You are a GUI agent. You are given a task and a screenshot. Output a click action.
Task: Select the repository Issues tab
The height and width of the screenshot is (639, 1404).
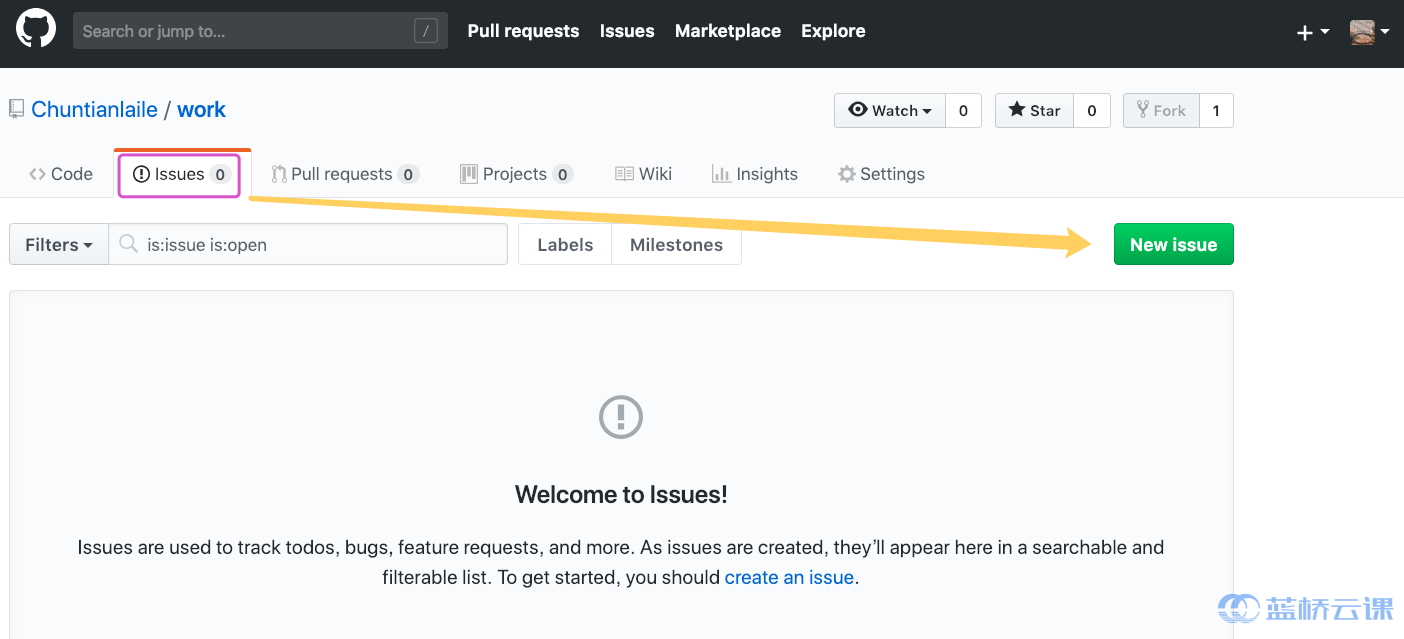pos(180,174)
